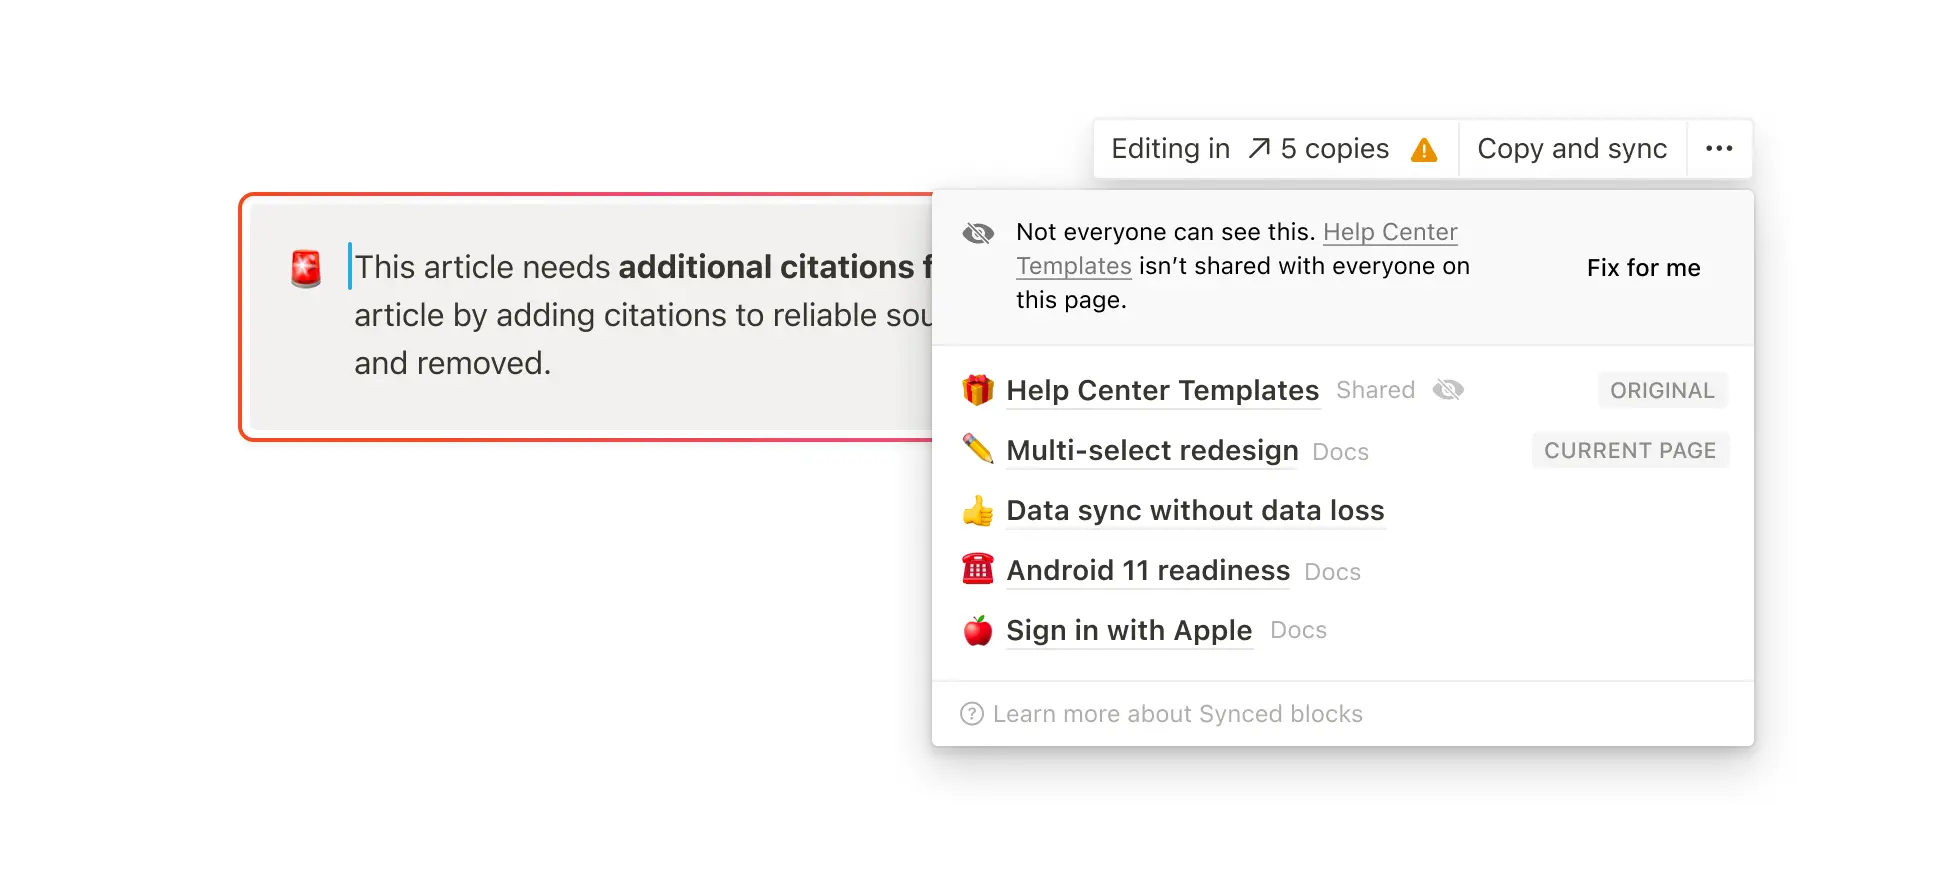This screenshot has width=1954, height=892.
Task: Click the hidden-eye icon next to Shared label
Action: coord(1448,390)
